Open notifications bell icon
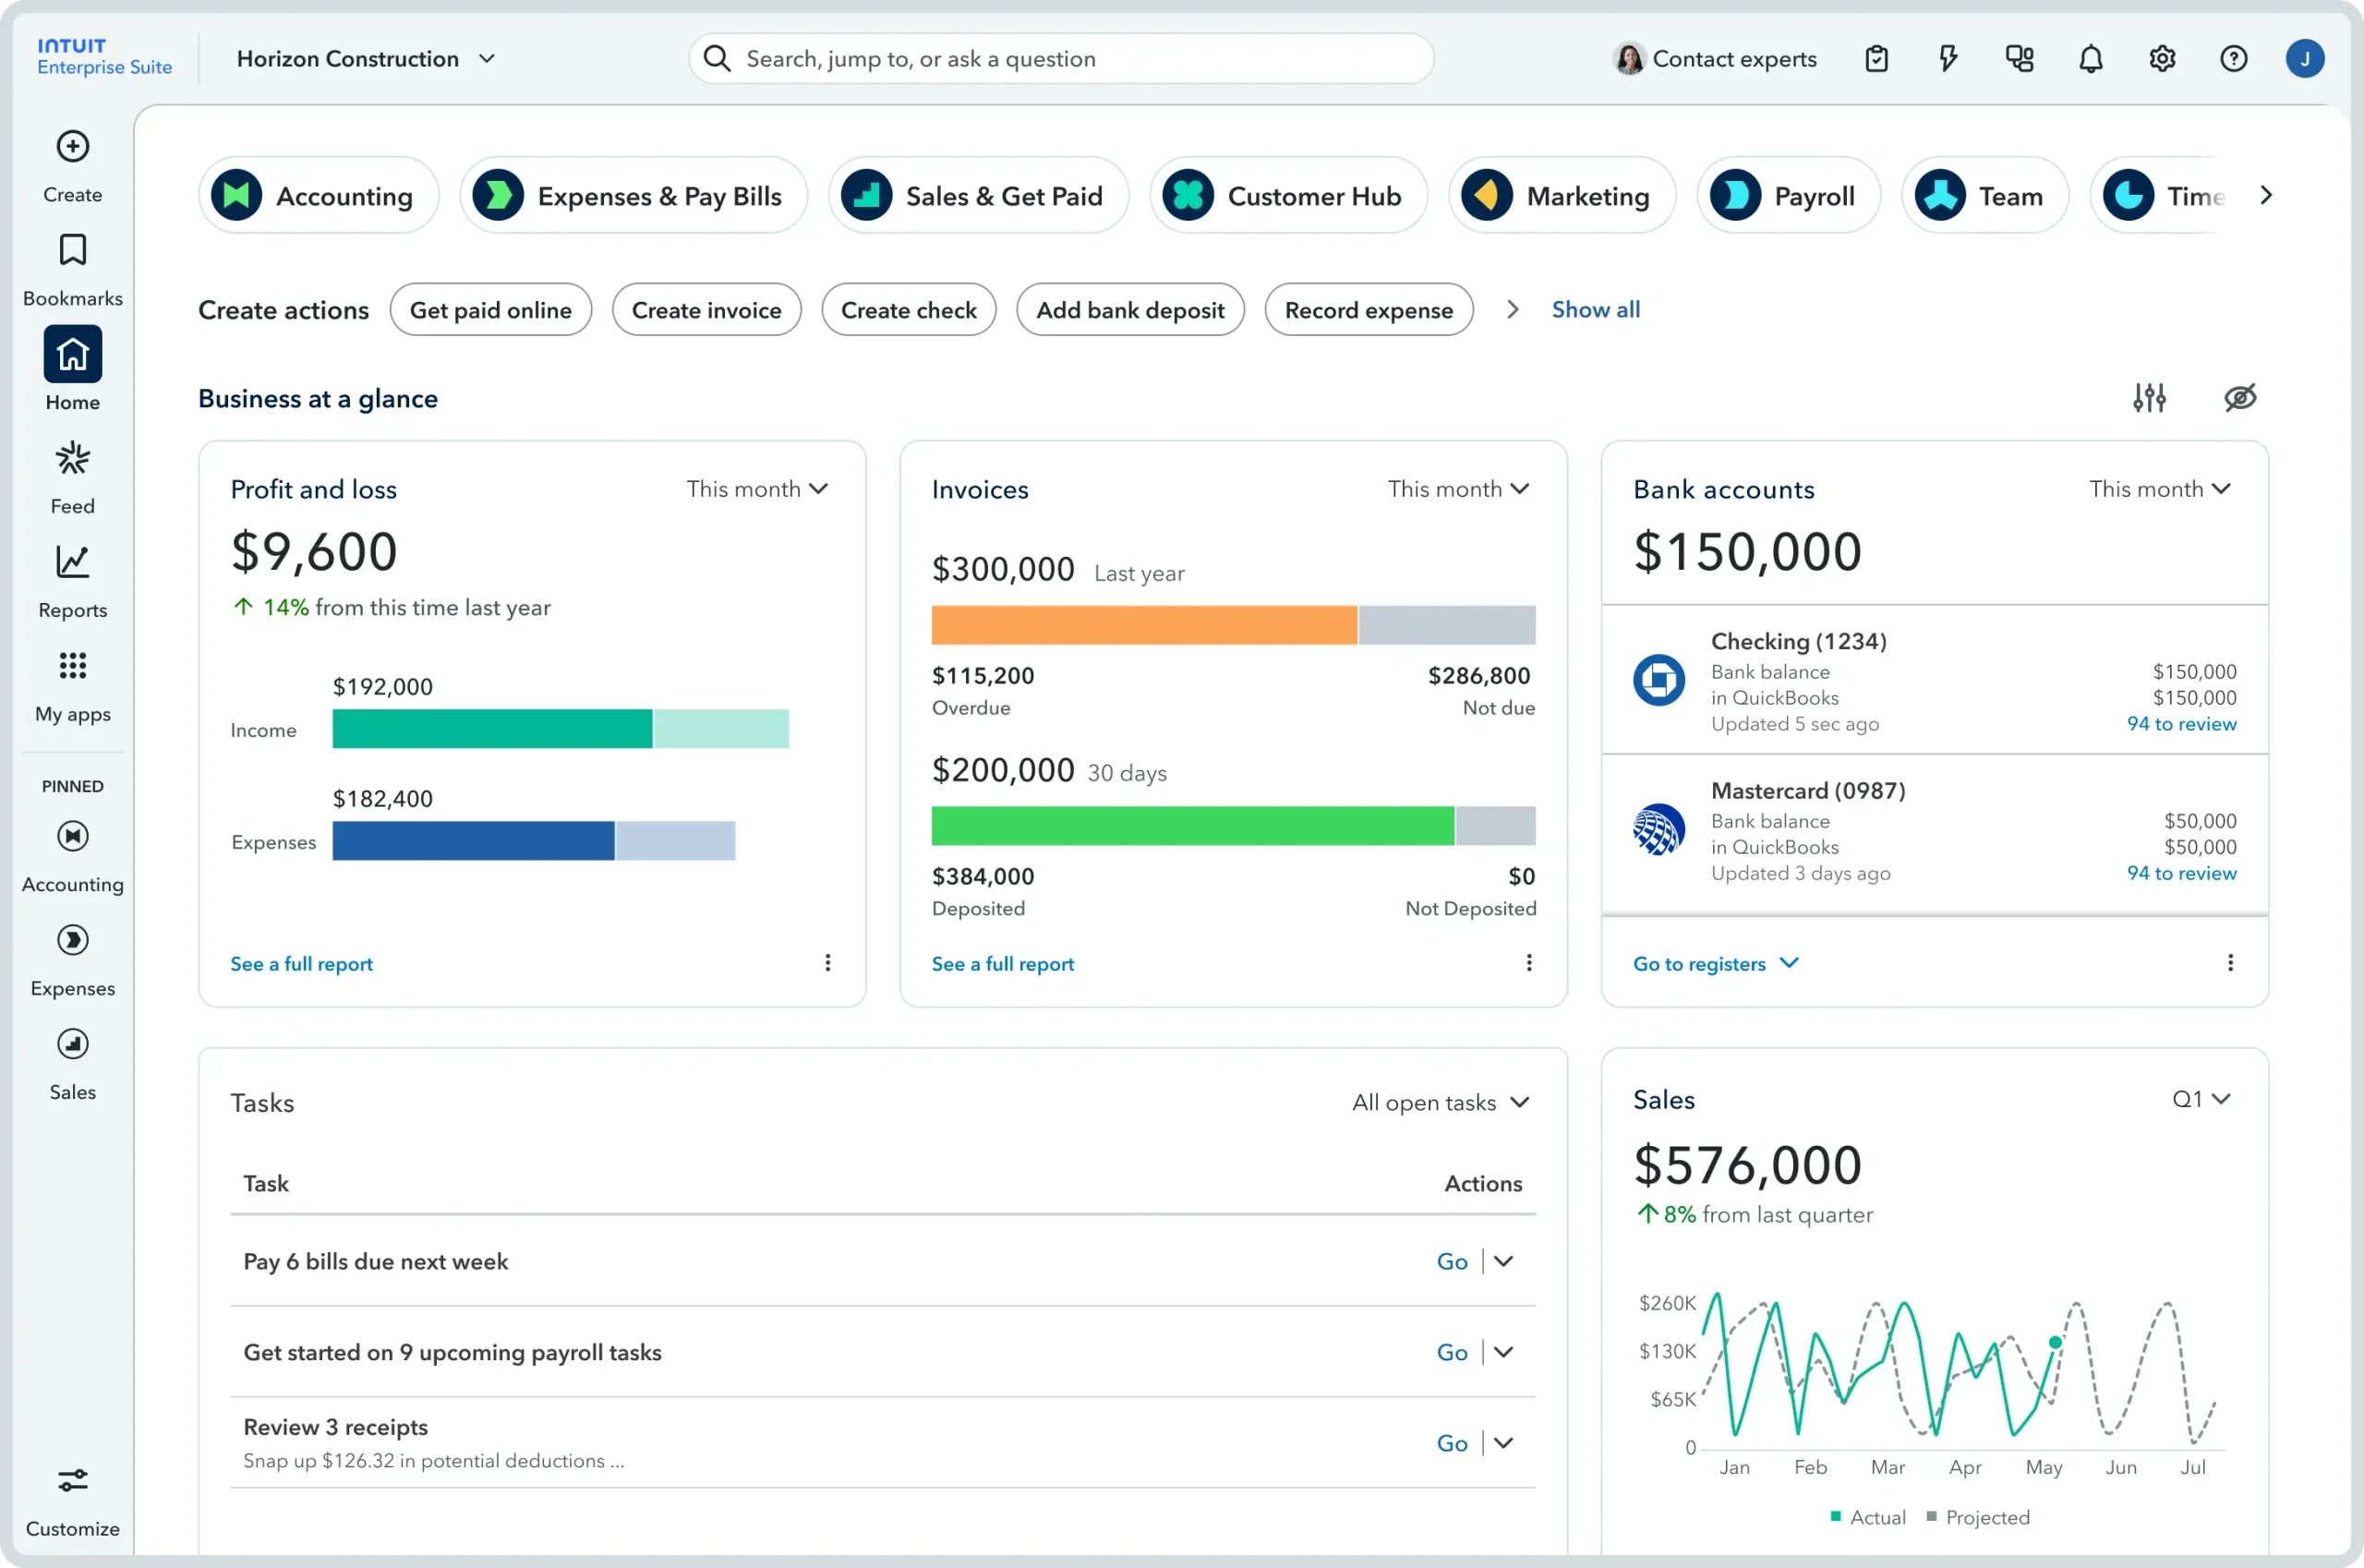The height and width of the screenshot is (1568, 2364). 2091,59
